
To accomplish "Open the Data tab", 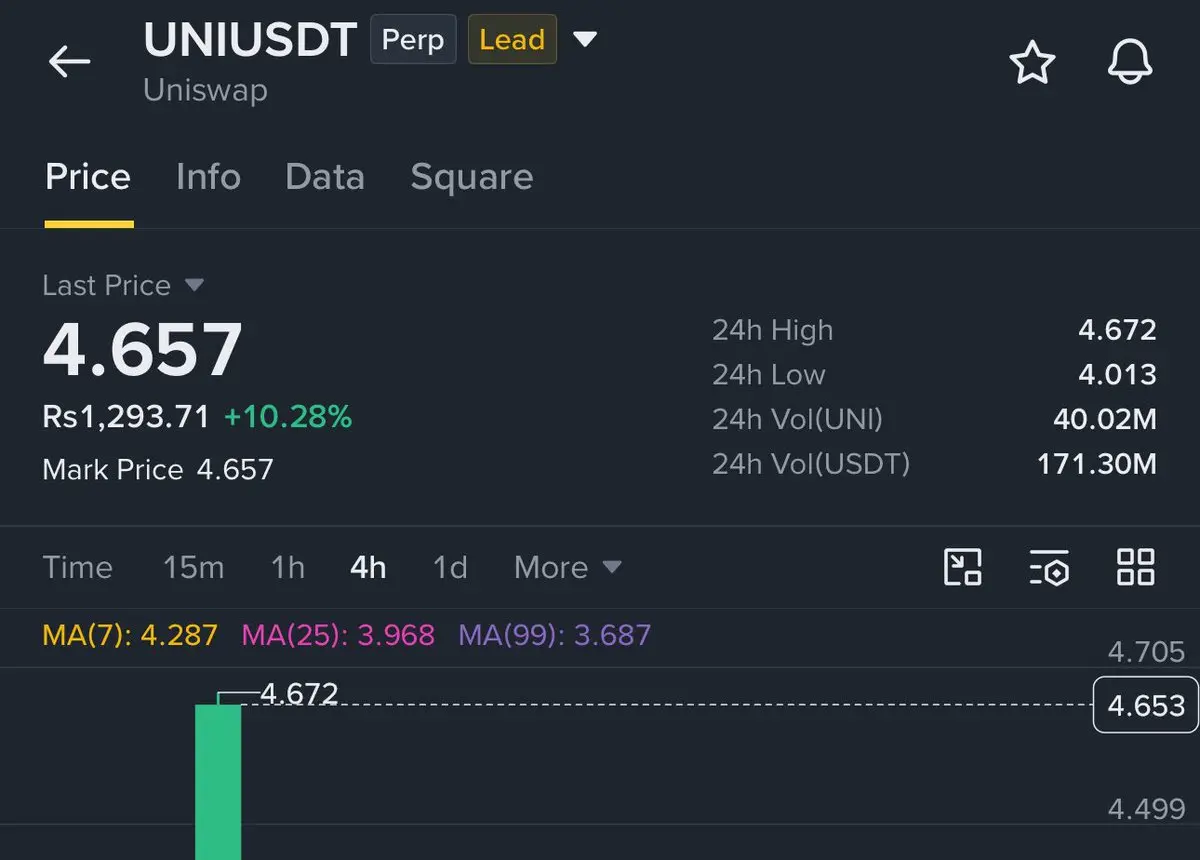I will [x=325, y=177].
